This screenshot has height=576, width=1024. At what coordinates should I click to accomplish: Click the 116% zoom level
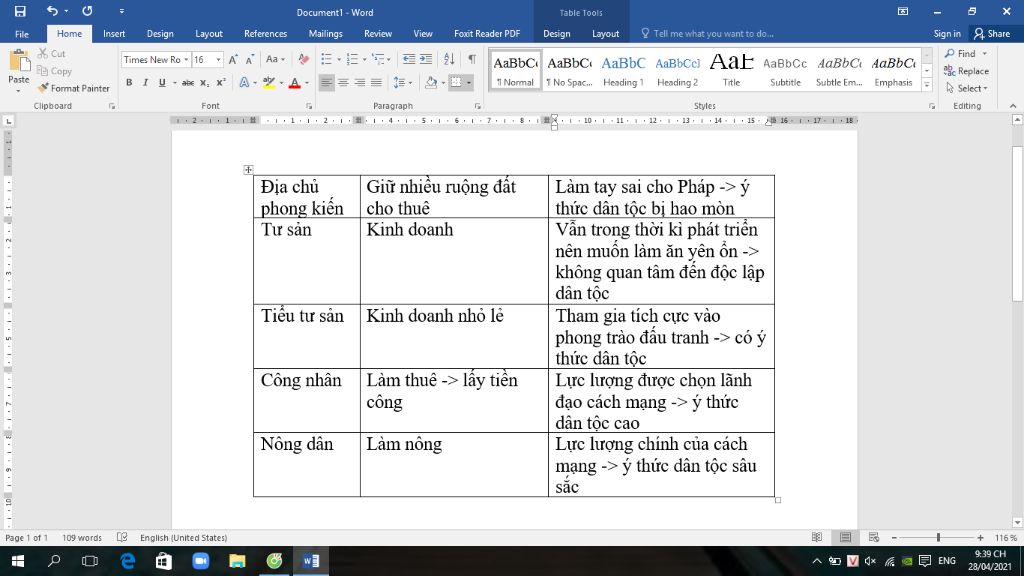pos(1006,537)
